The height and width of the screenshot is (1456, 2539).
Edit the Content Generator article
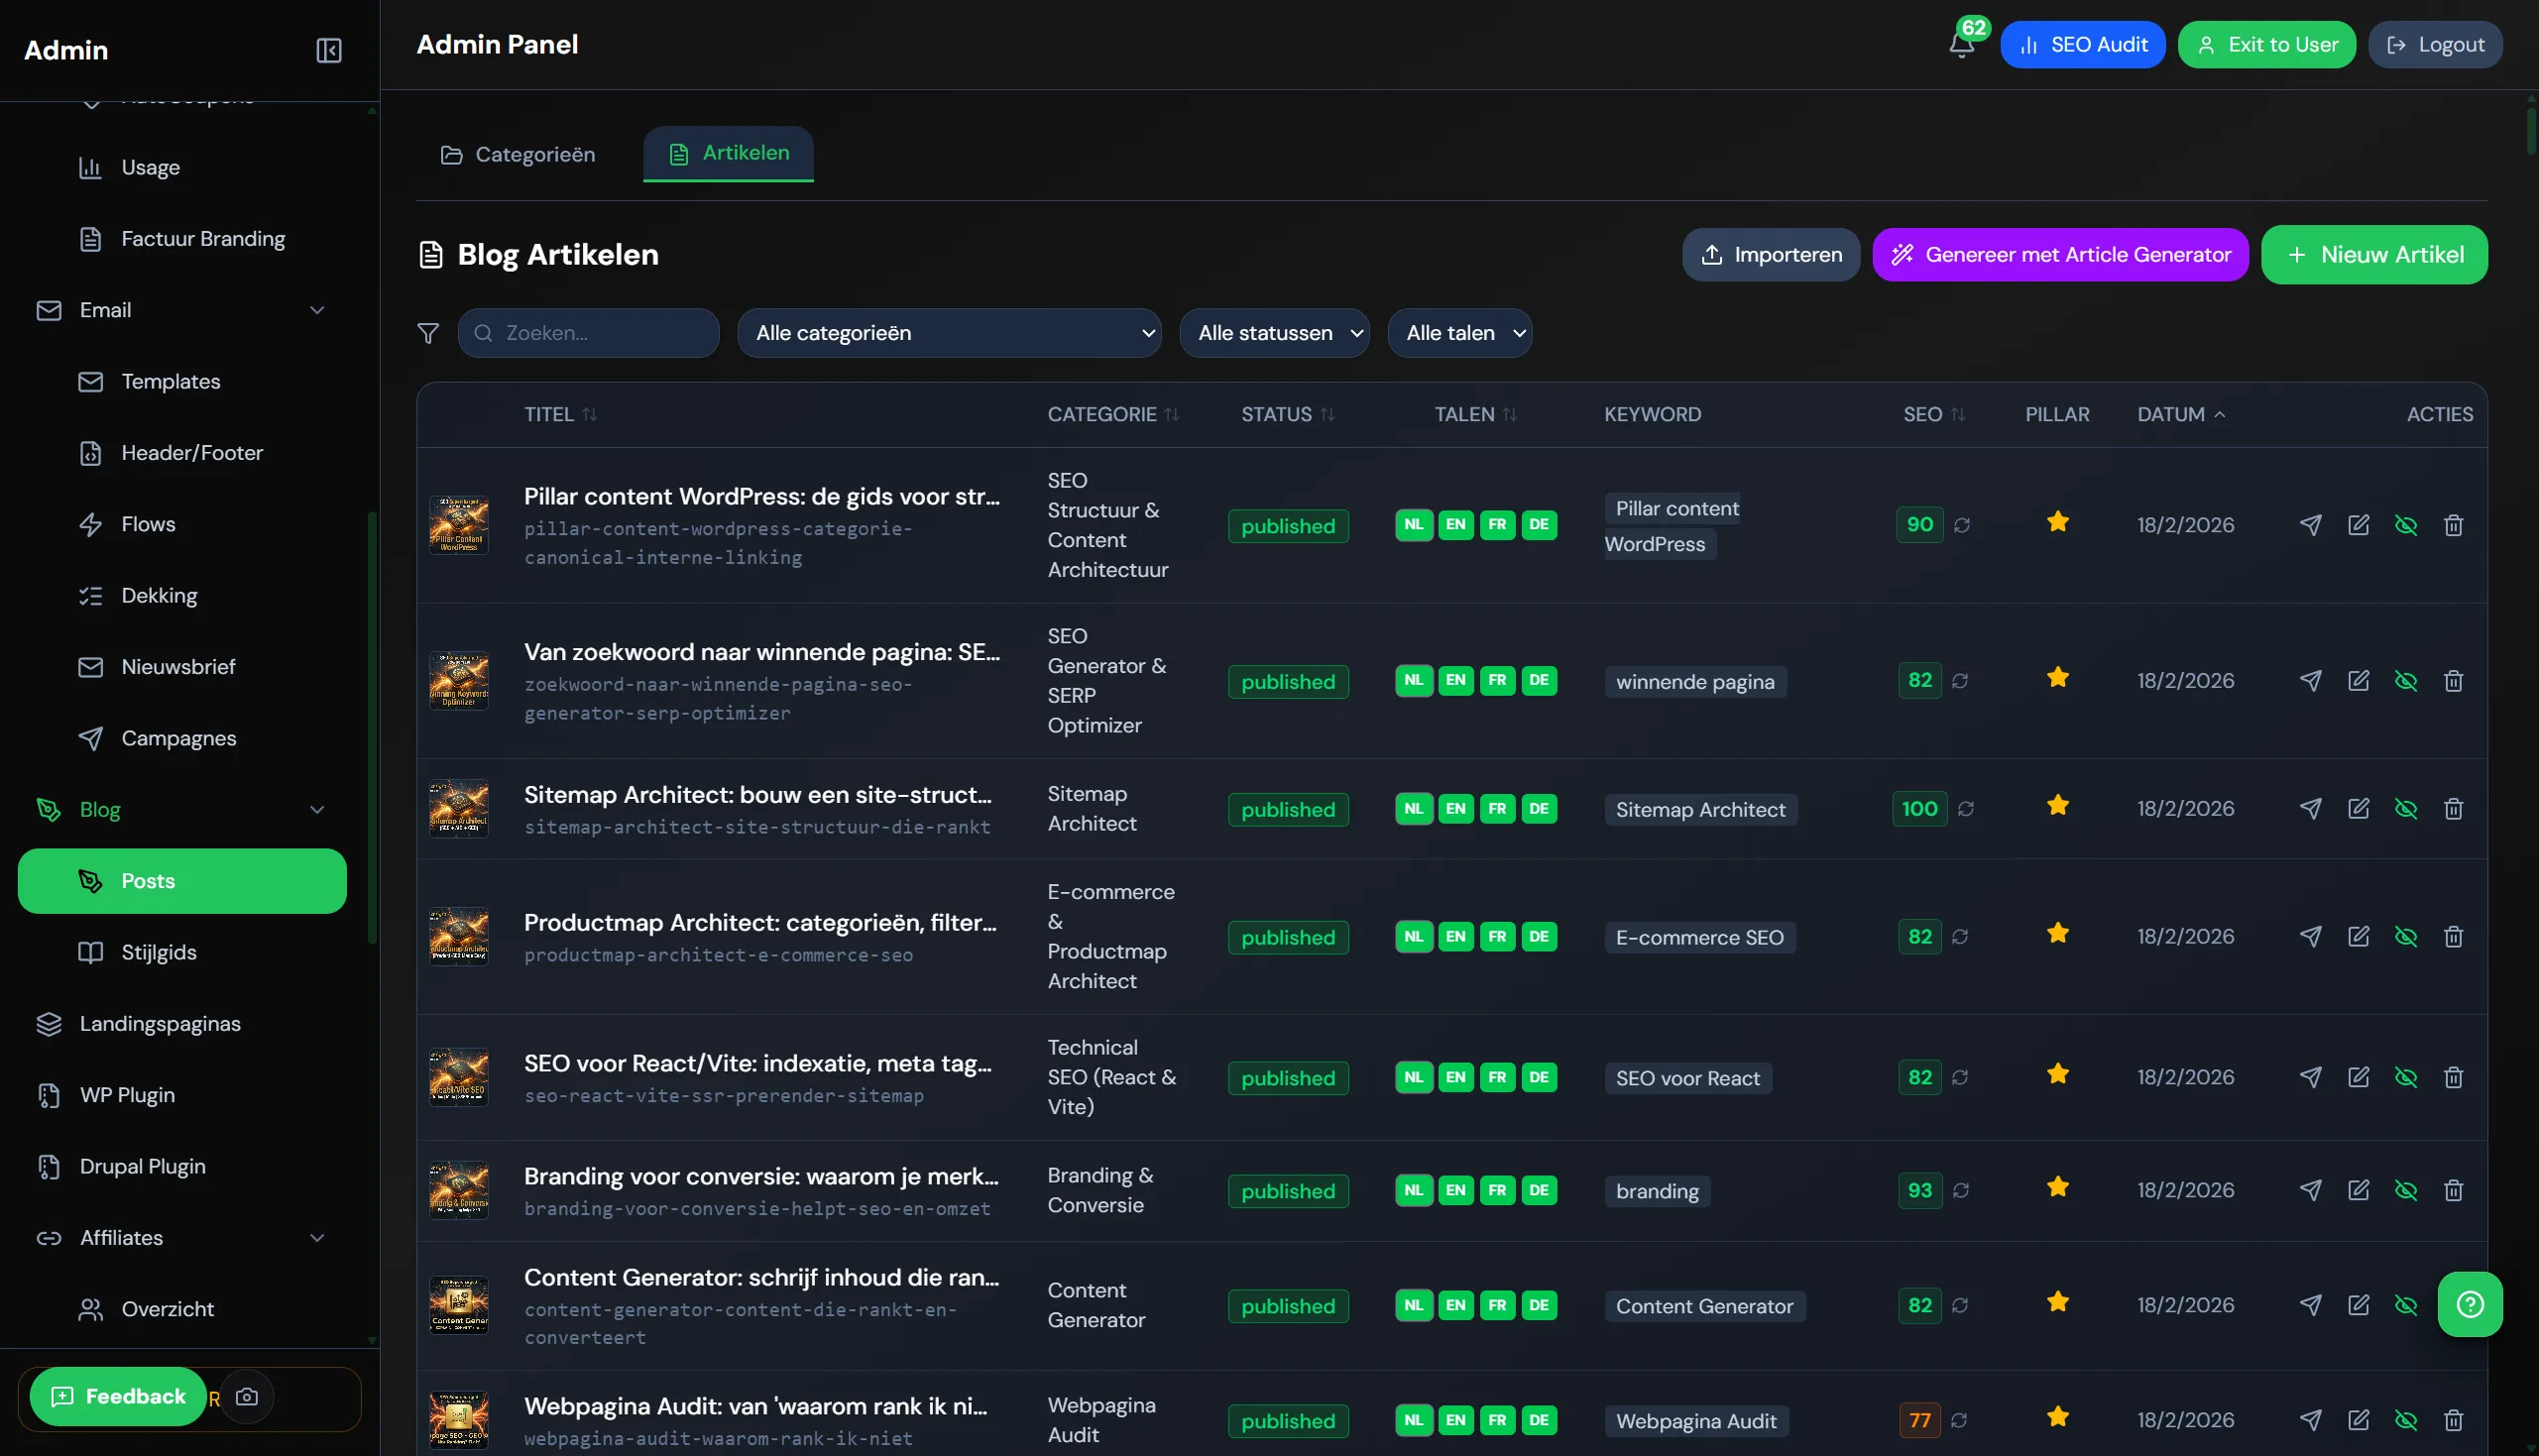click(2358, 1306)
